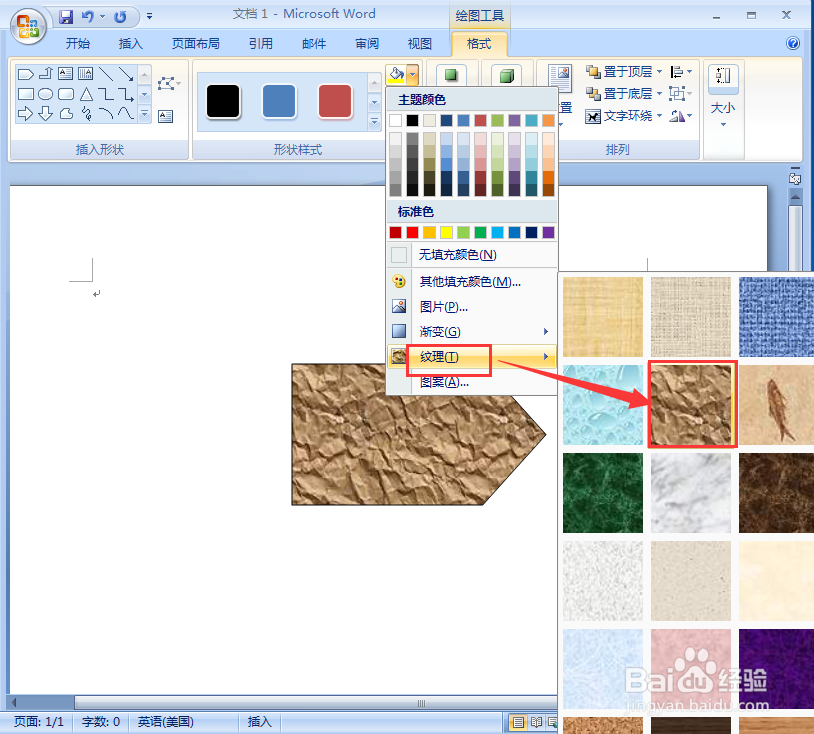Open the 置于顶层 dropdown arrow
814x734 pixels.
(x=659, y=72)
